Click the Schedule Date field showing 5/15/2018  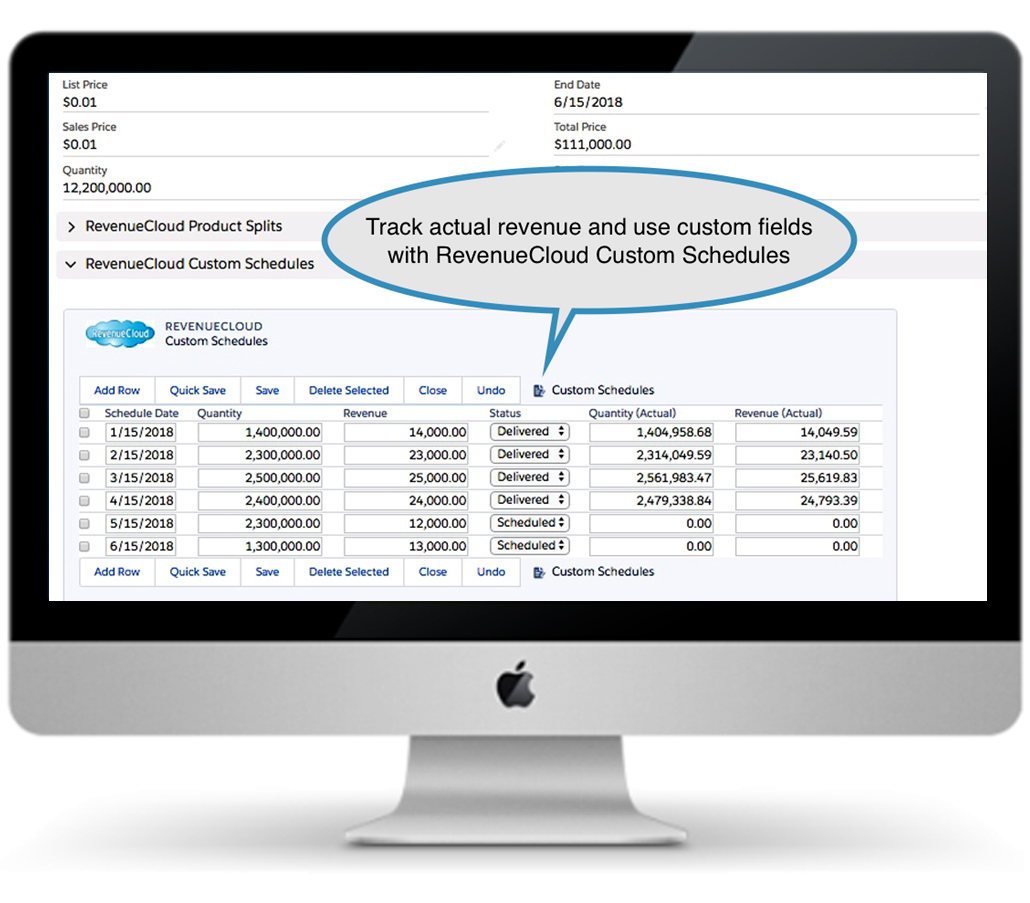tap(141, 523)
